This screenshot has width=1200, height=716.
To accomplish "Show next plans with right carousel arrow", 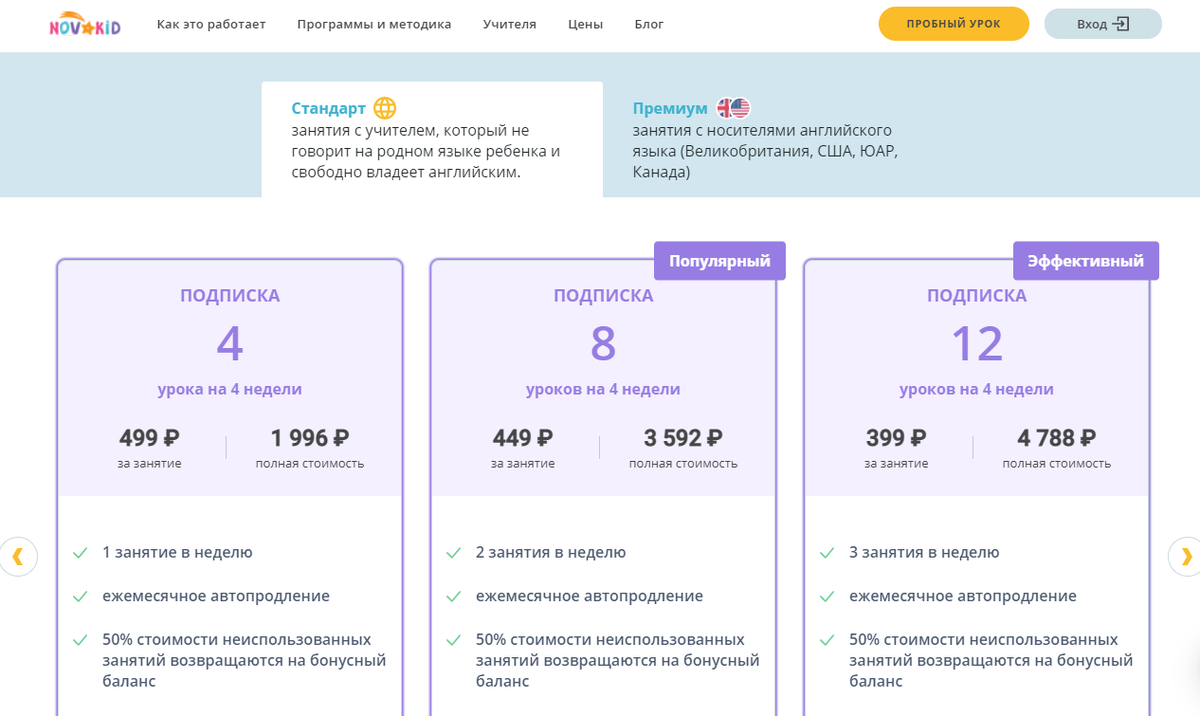I will point(1185,556).
